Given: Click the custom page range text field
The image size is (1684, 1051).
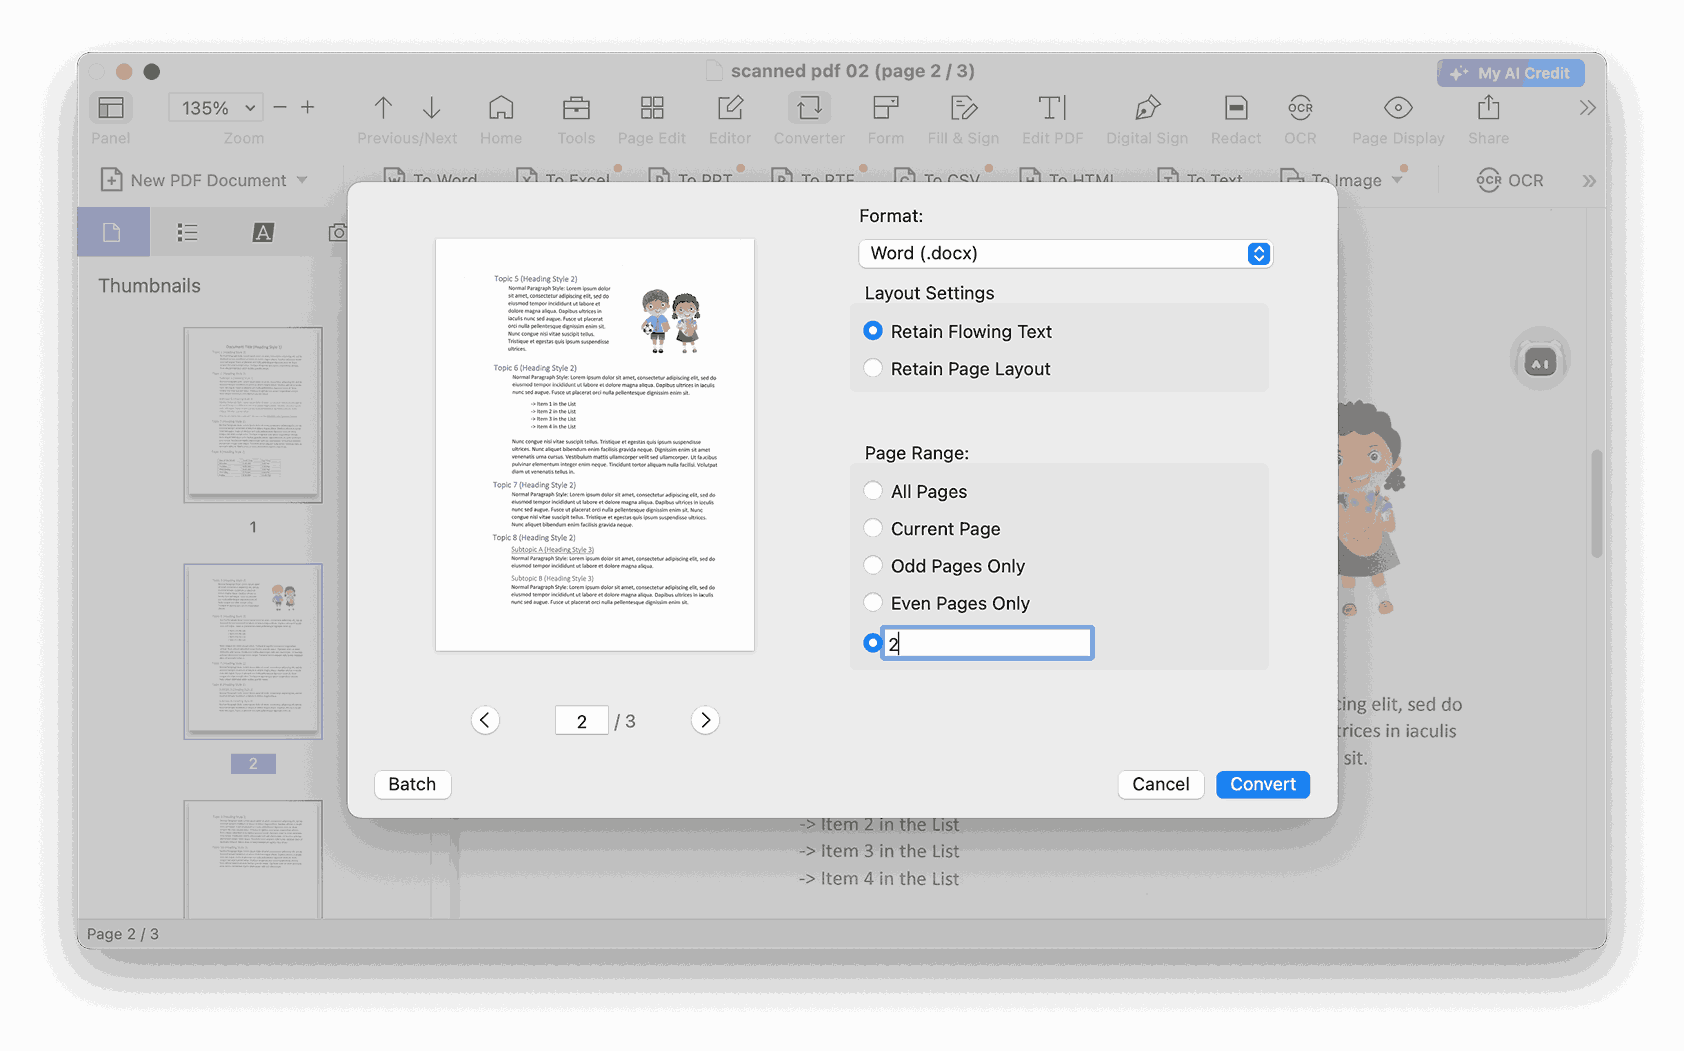Looking at the screenshot, I should click(988, 643).
